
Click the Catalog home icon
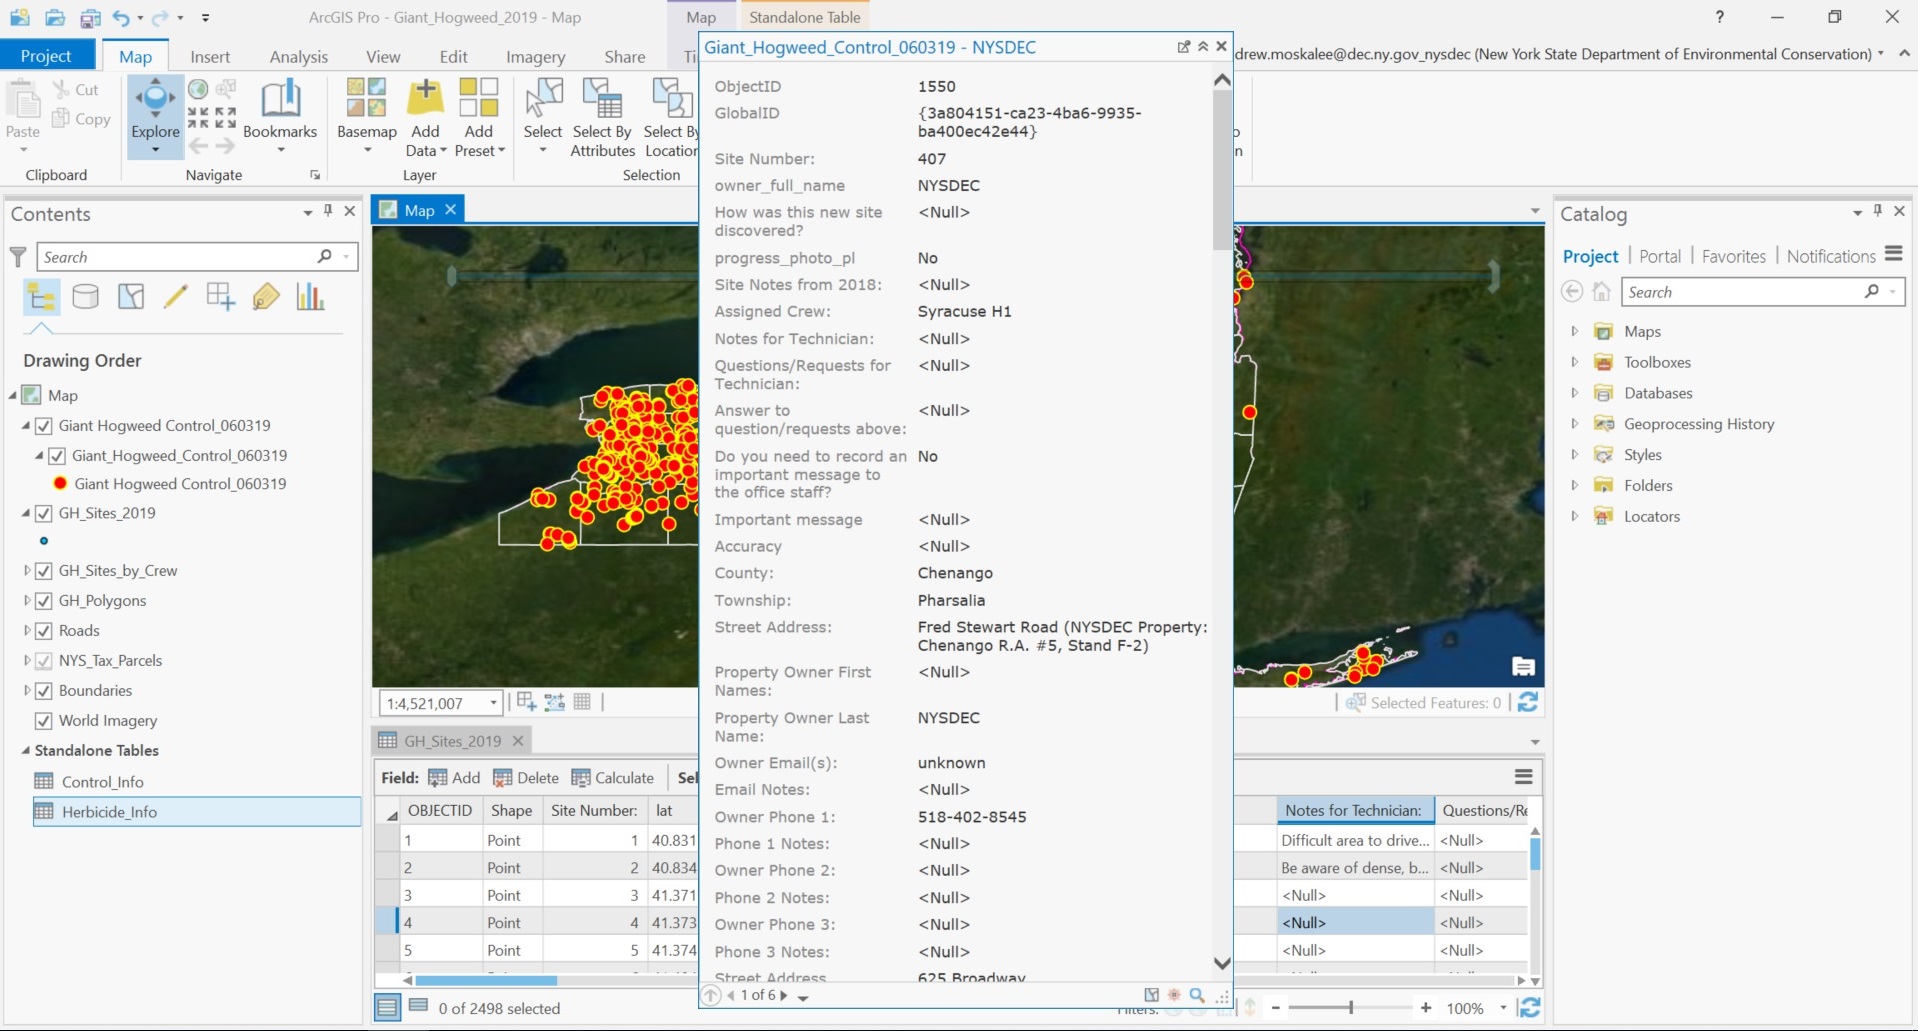coord(1602,292)
